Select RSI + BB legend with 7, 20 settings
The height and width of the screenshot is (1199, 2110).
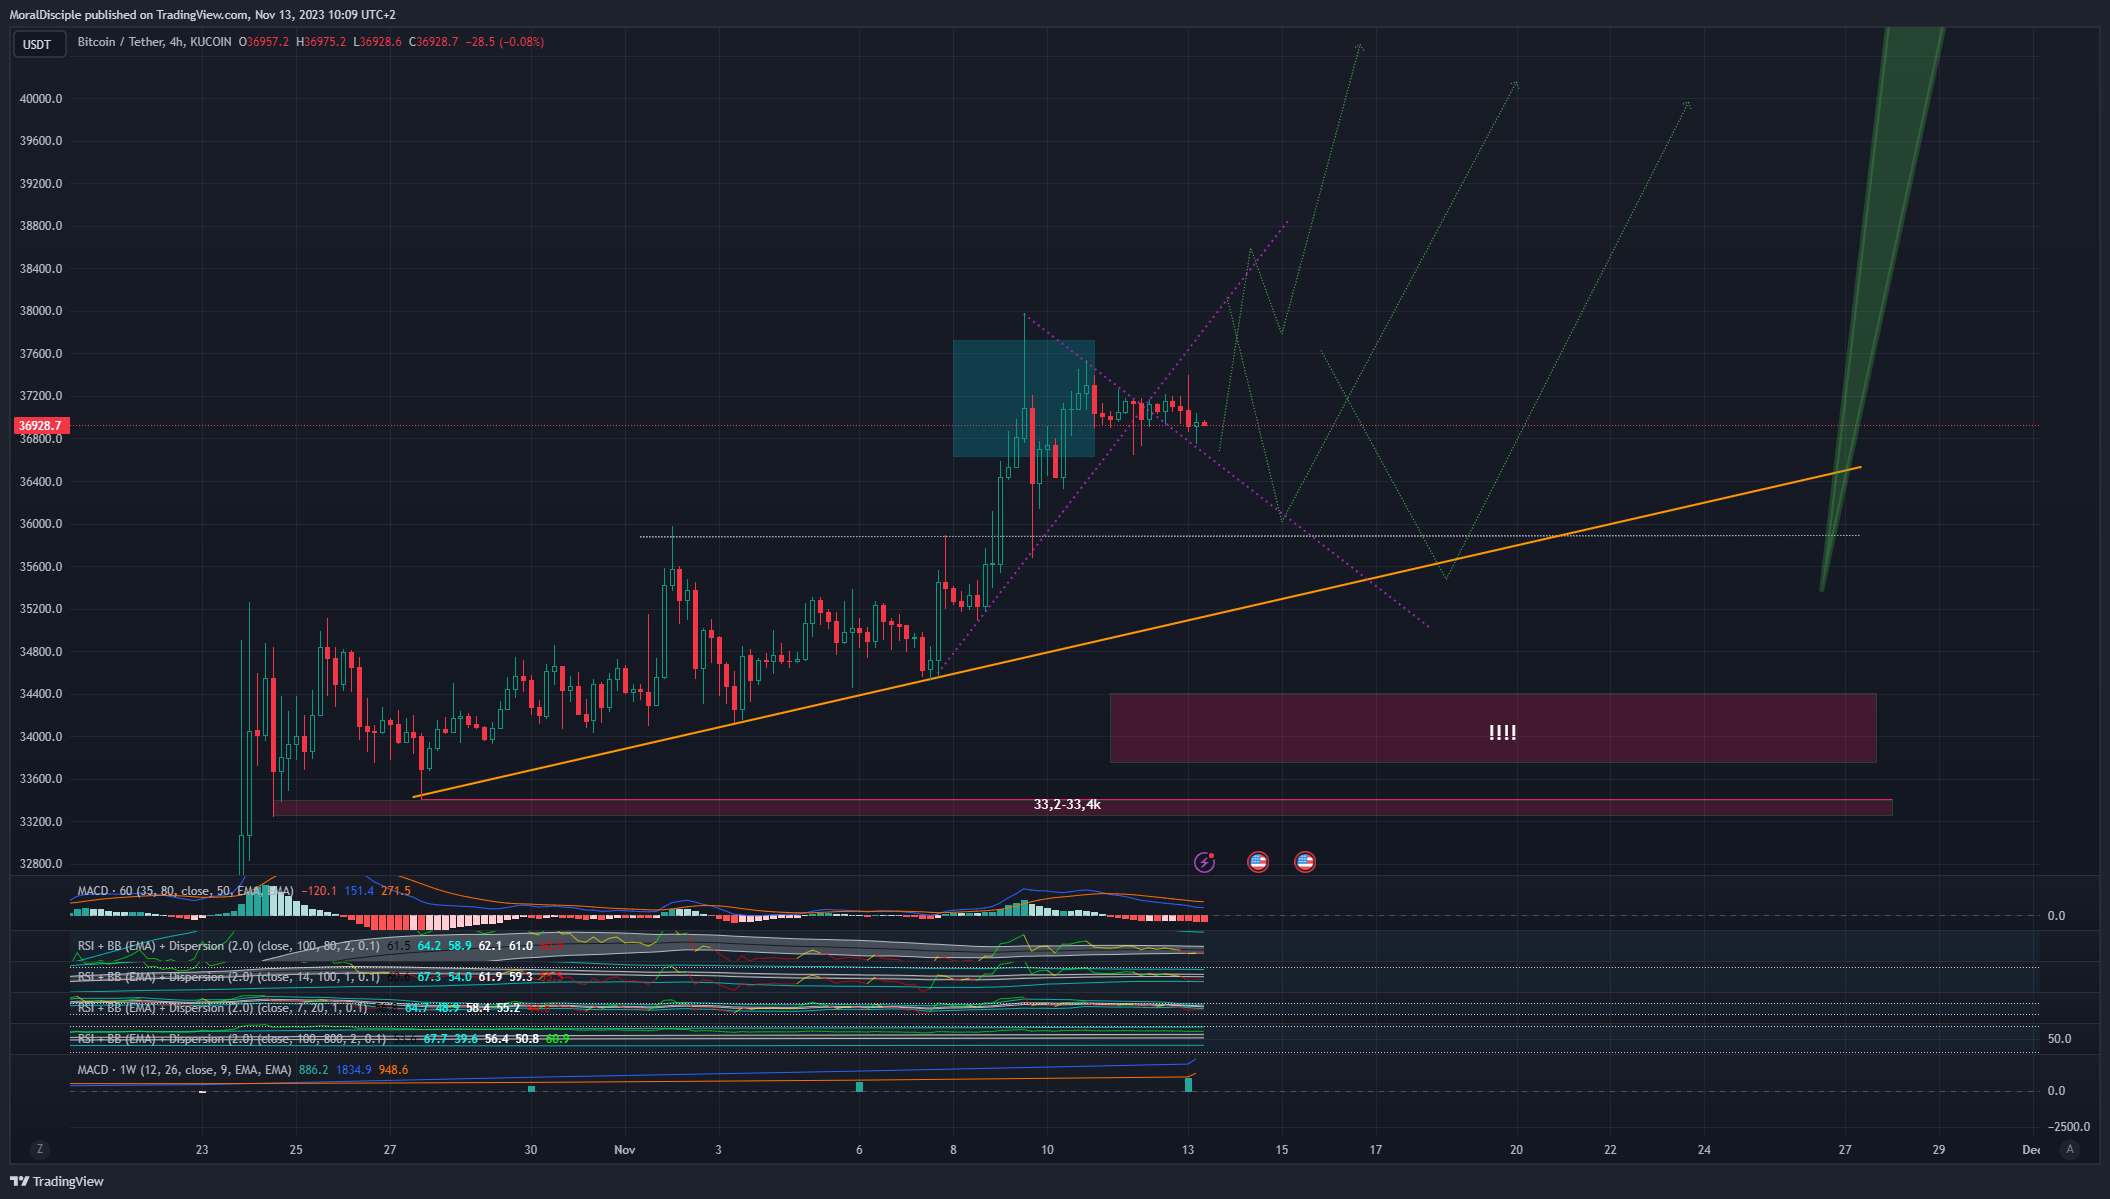[223, 1007]
